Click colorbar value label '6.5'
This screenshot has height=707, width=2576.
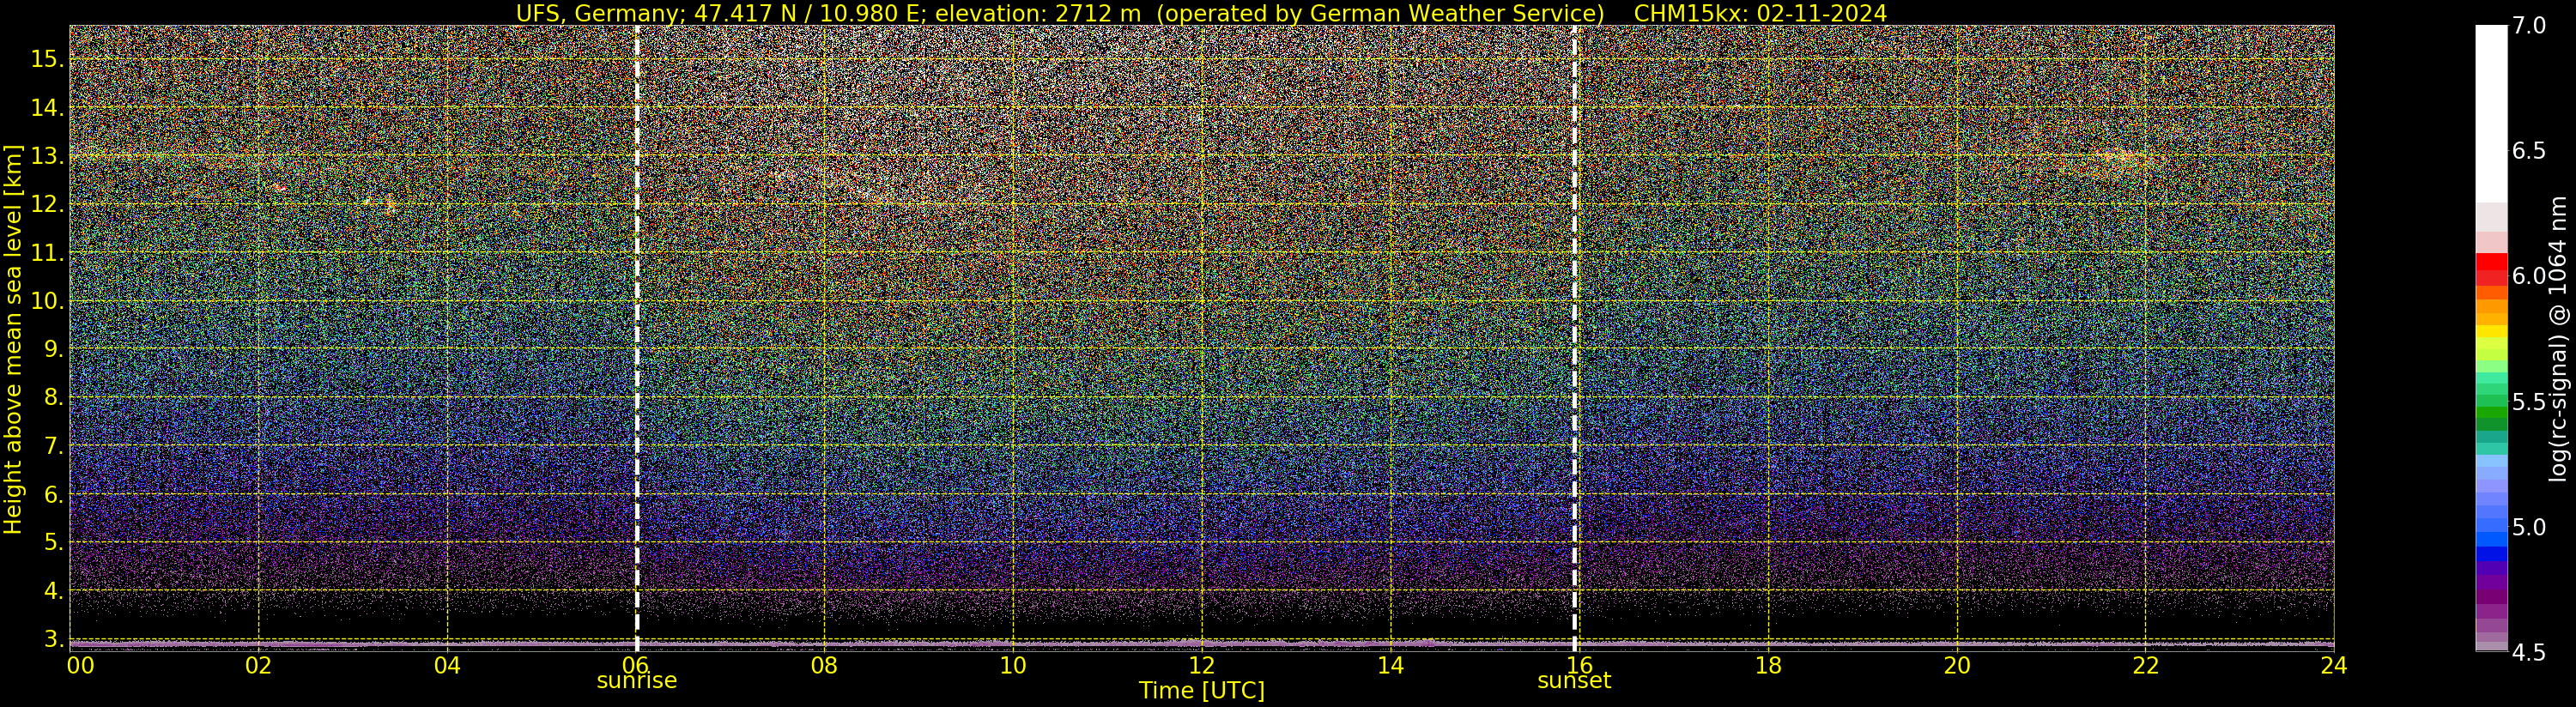[2528, 151]
